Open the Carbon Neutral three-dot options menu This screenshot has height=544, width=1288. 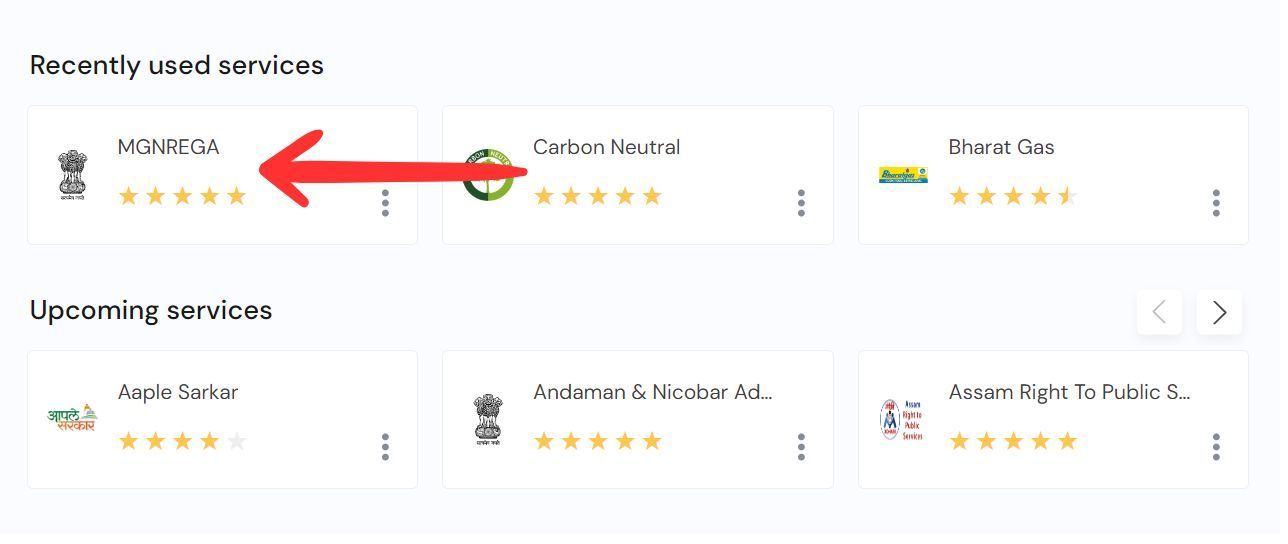(801, 203)
